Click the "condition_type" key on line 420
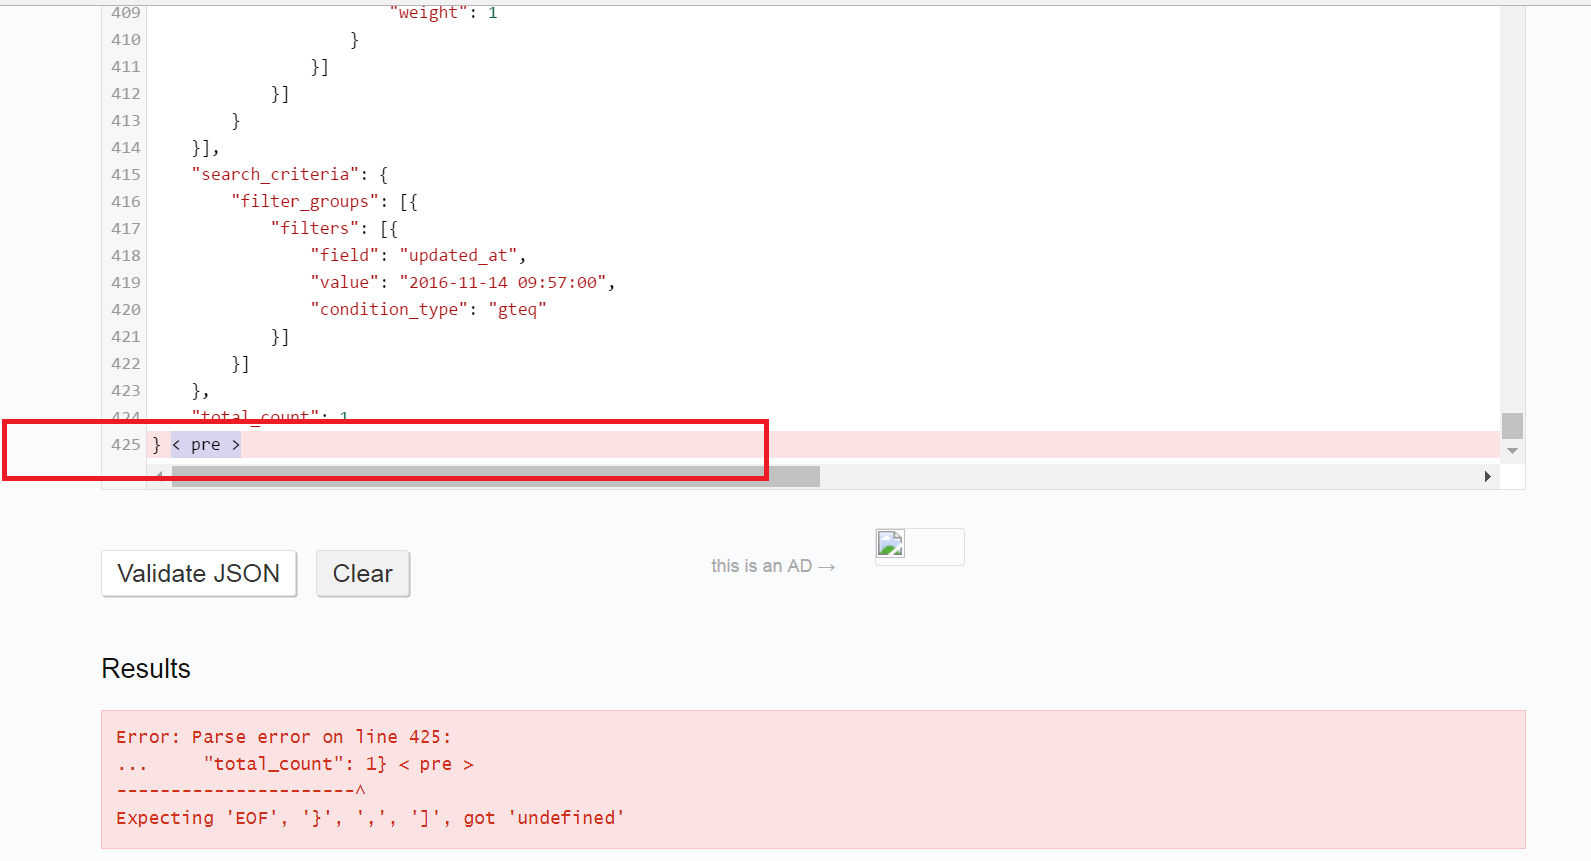The height and width of the screenshot is (861, 1591). 389,310
